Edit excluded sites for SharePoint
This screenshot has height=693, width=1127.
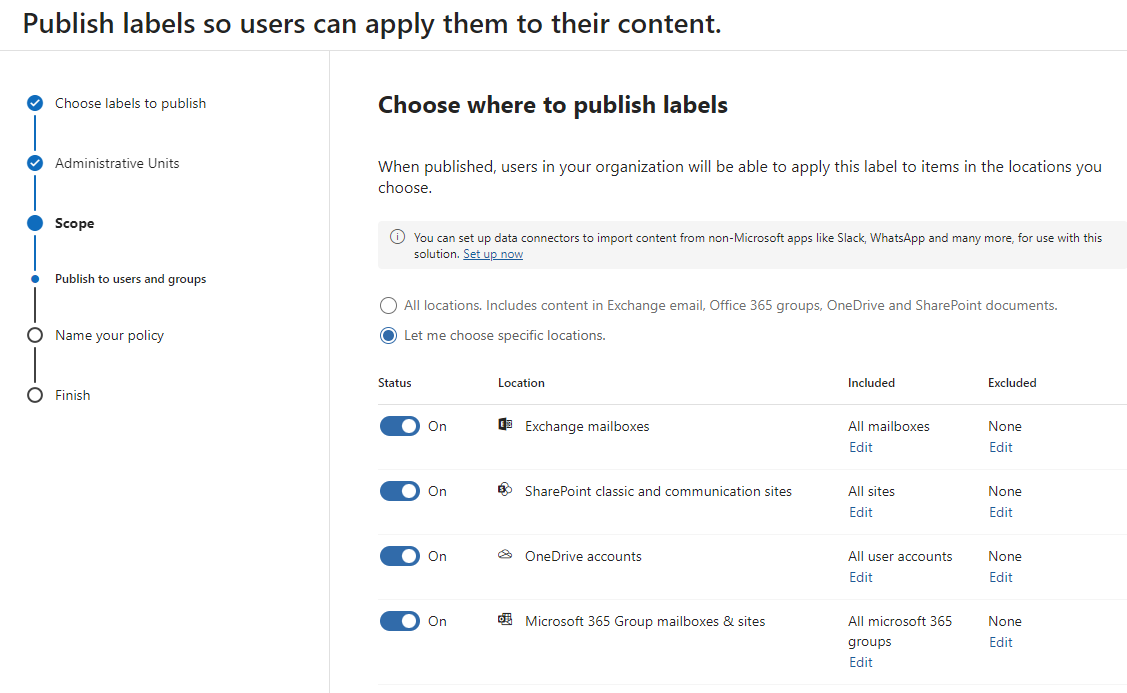pyautogui.click(x=1000, y=512)
